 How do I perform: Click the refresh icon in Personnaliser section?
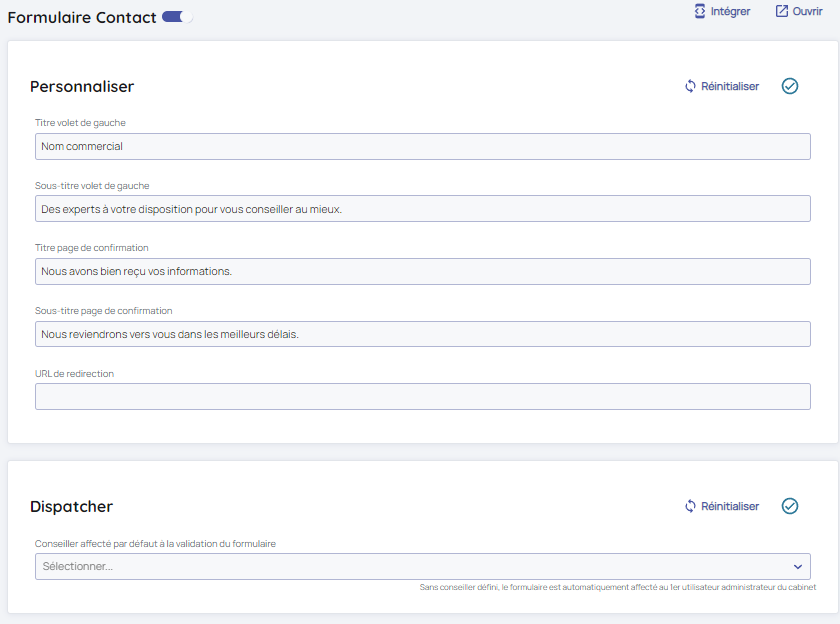pos(690,86)
